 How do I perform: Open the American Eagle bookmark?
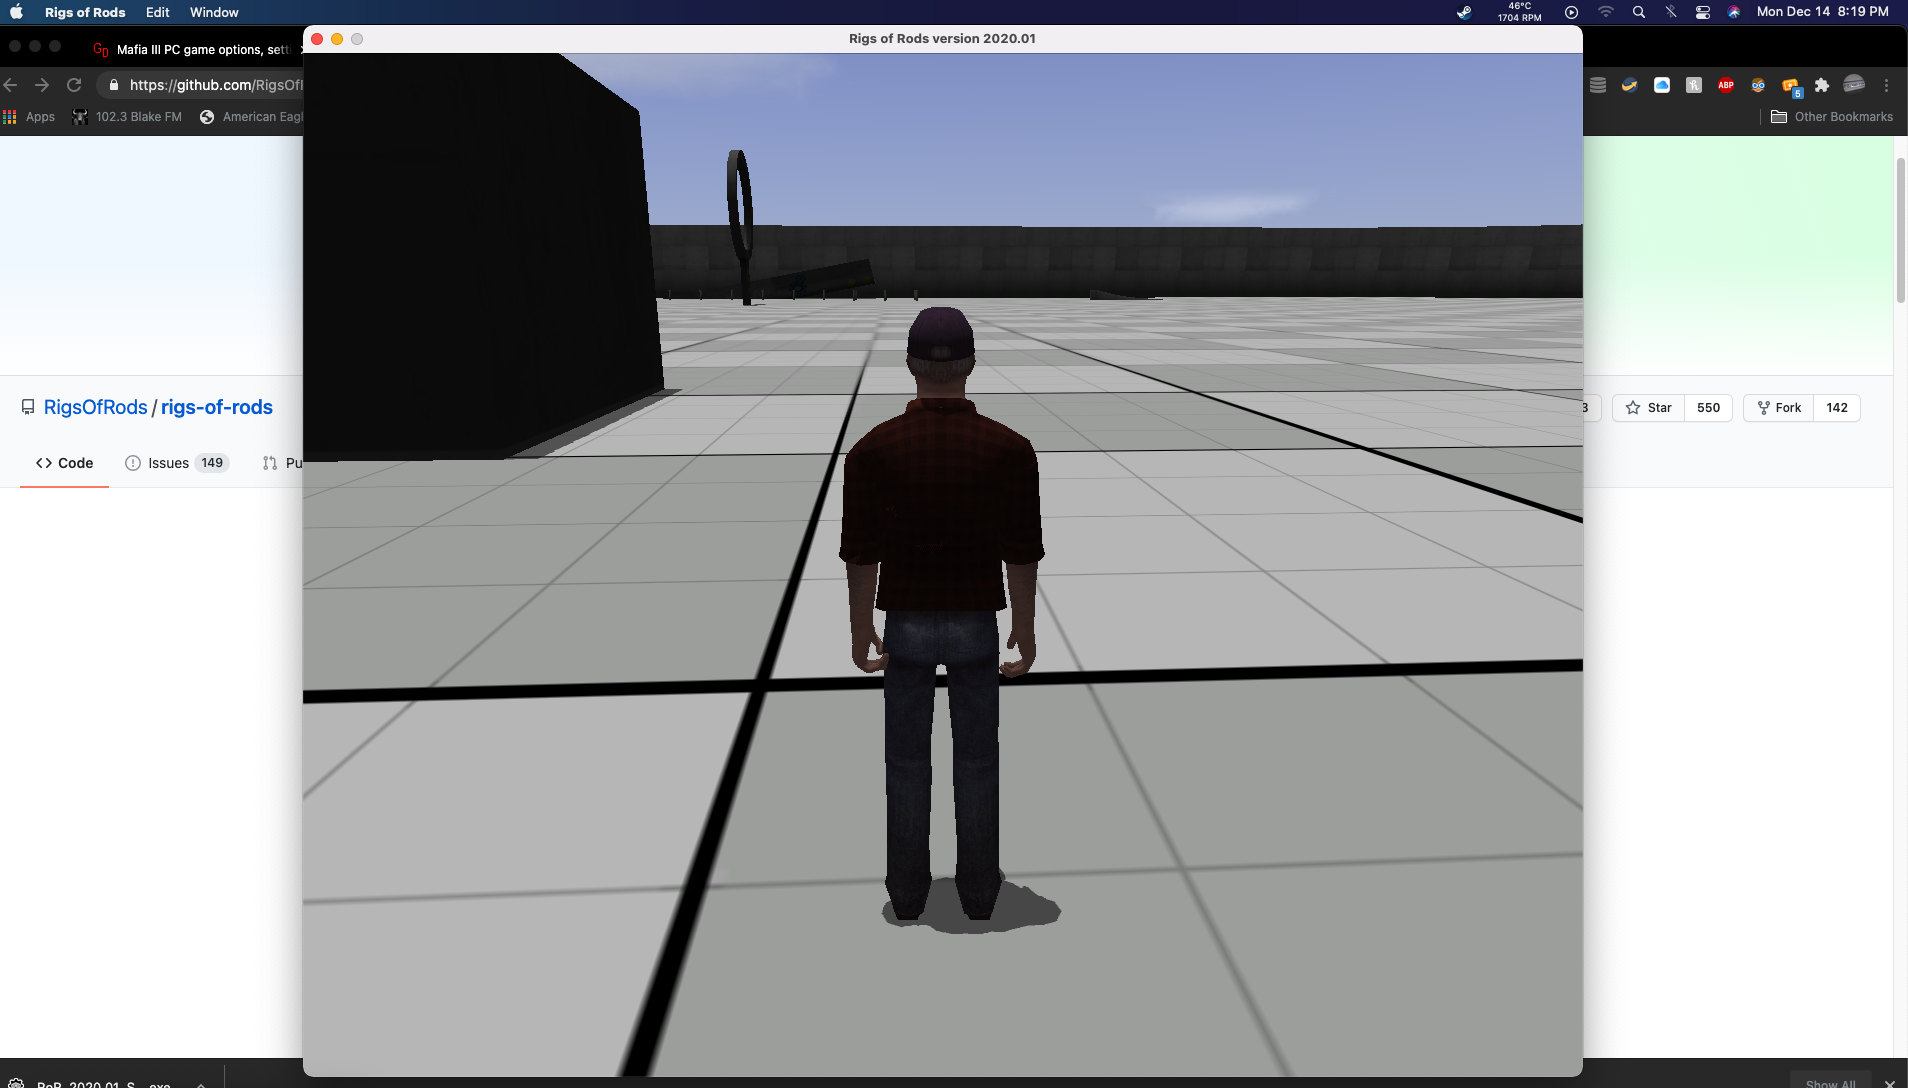point(252,117)
